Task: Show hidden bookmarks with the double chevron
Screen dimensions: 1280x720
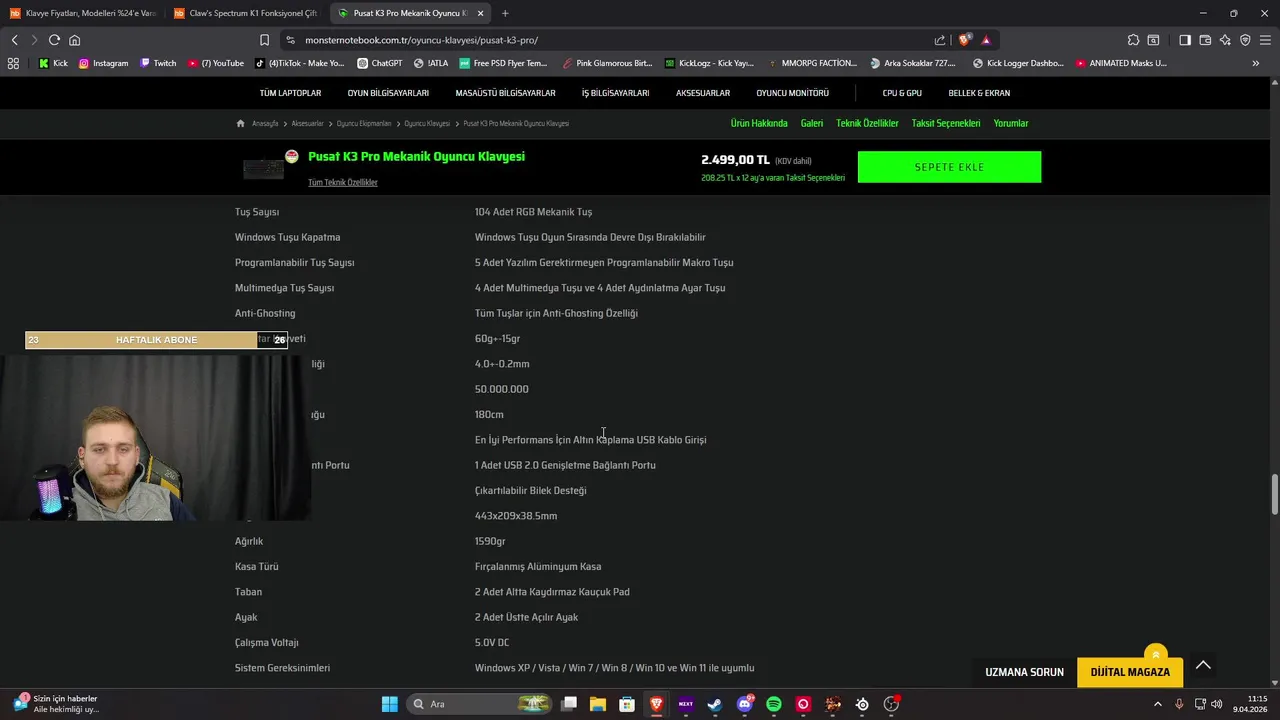Action: click(1256, 63)
